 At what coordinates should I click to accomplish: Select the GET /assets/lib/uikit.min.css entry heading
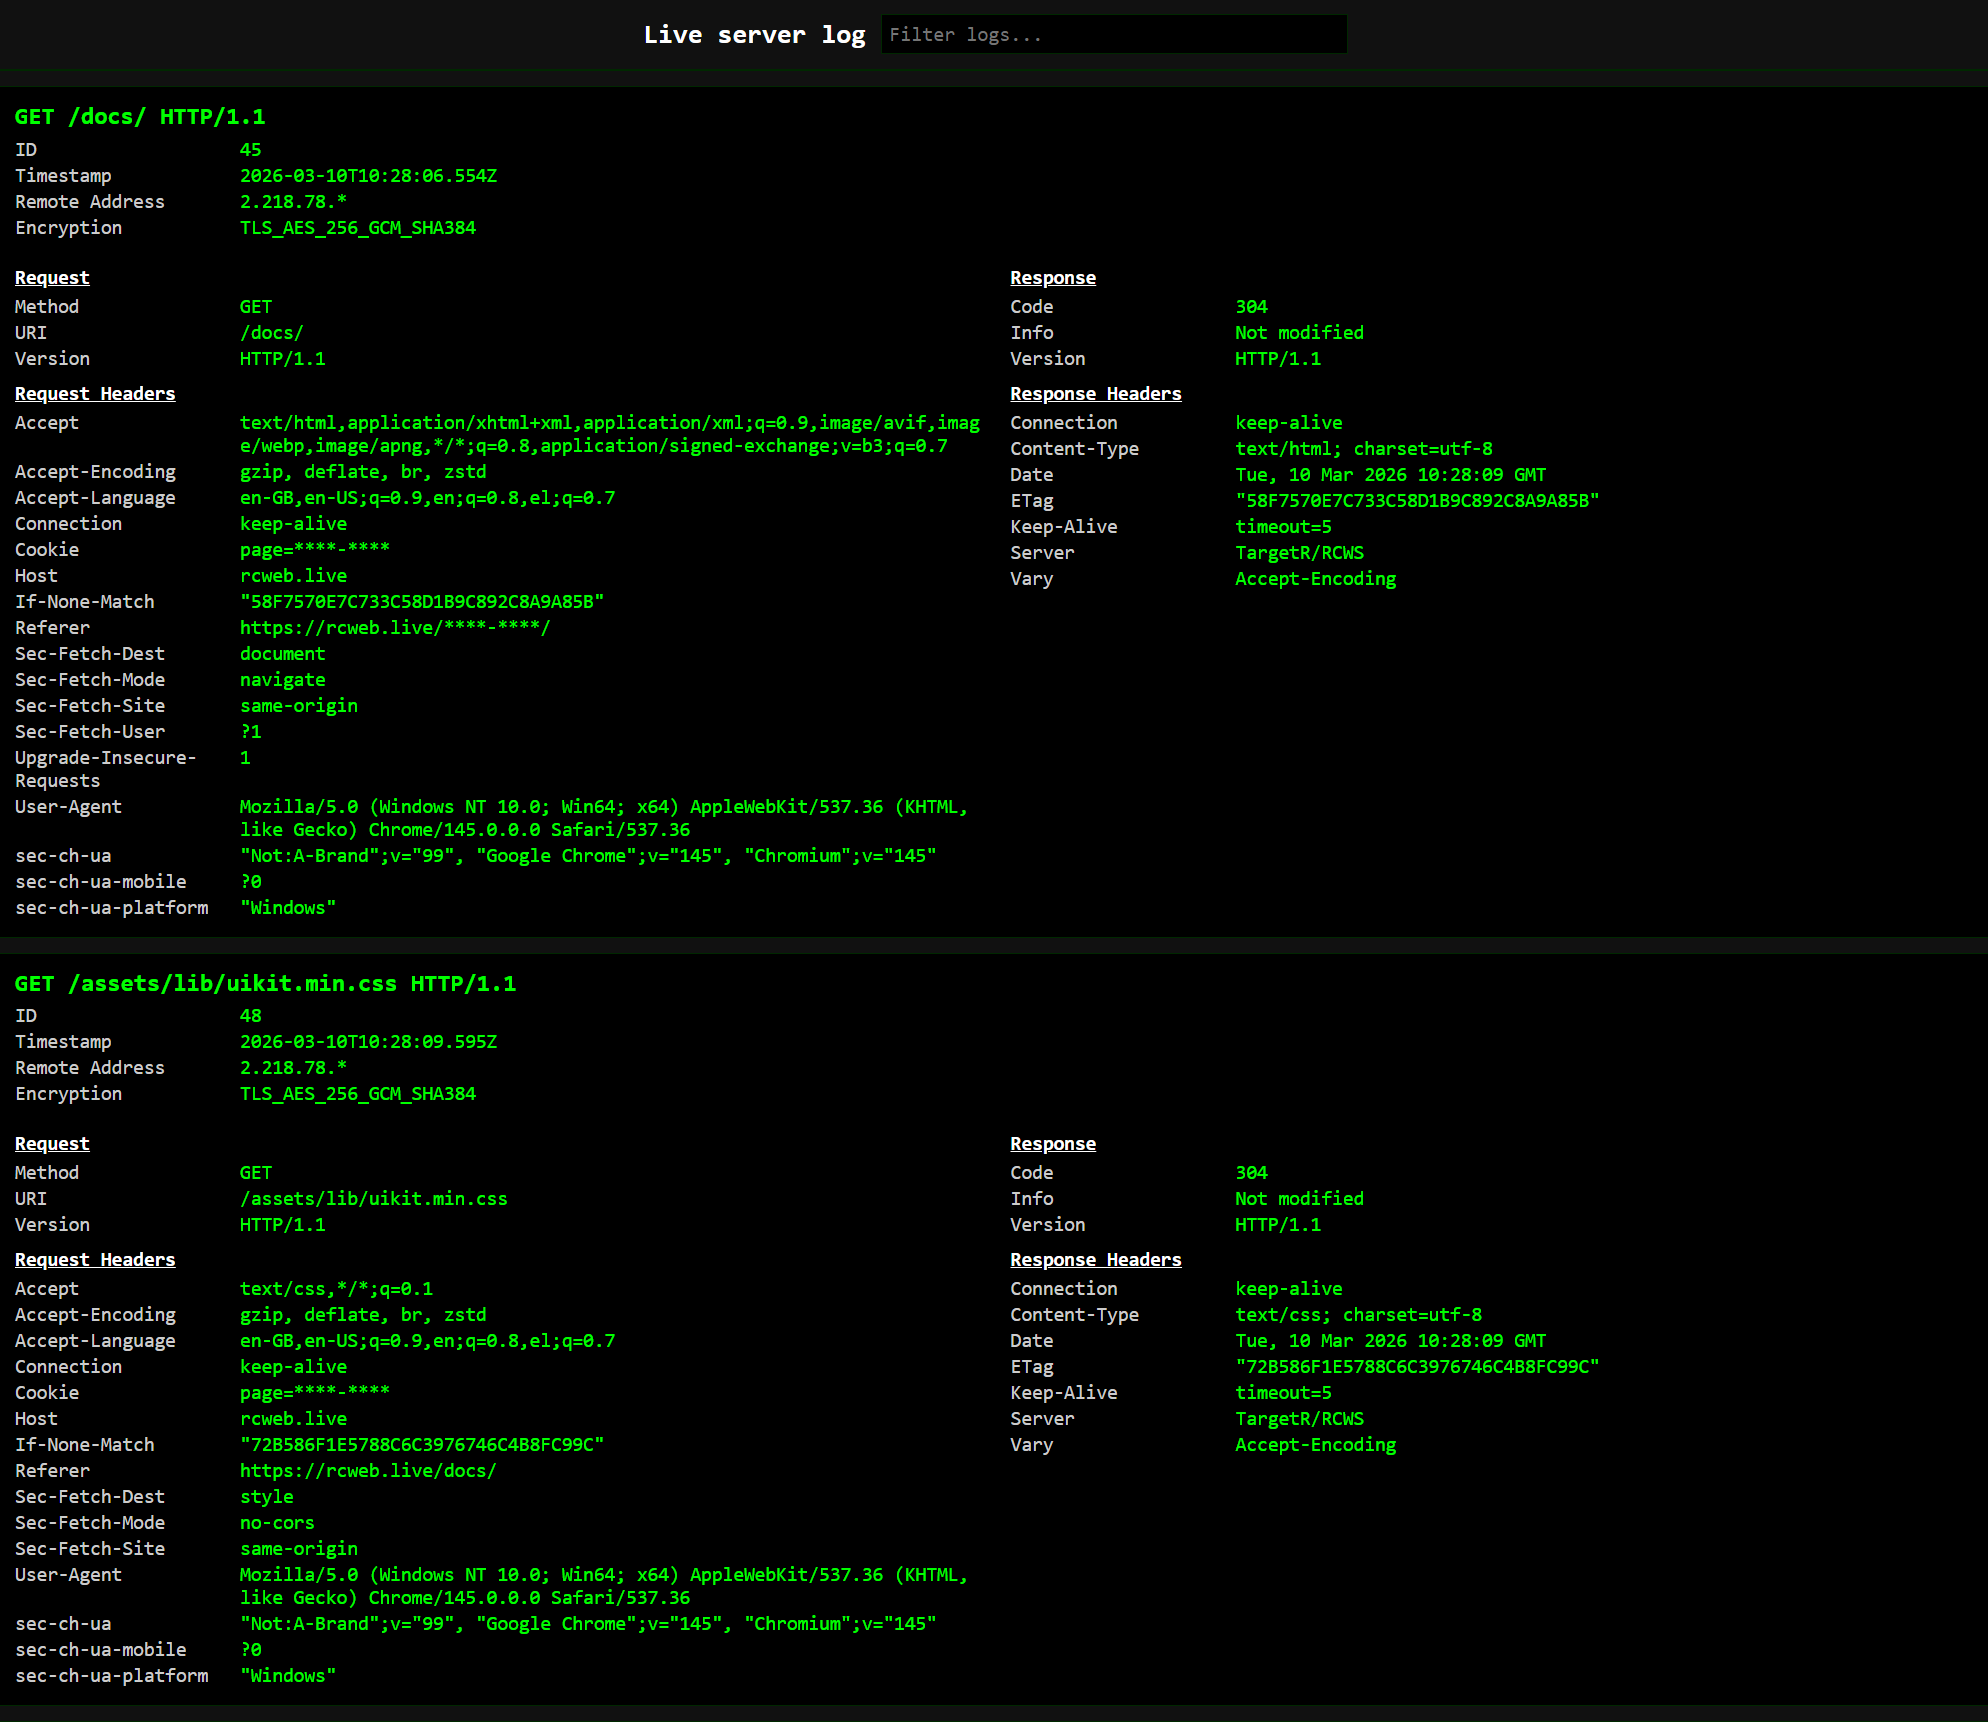coord(266,983)
